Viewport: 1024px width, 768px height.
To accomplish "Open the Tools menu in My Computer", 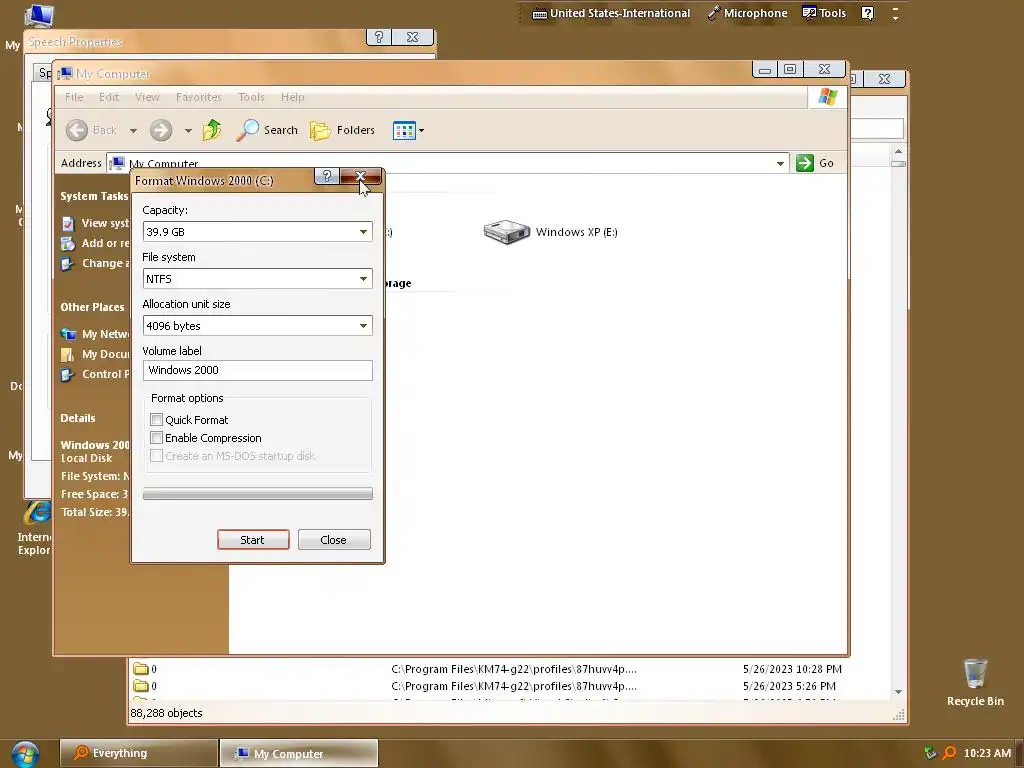I will pyautogui.click(x=251, y=97).
